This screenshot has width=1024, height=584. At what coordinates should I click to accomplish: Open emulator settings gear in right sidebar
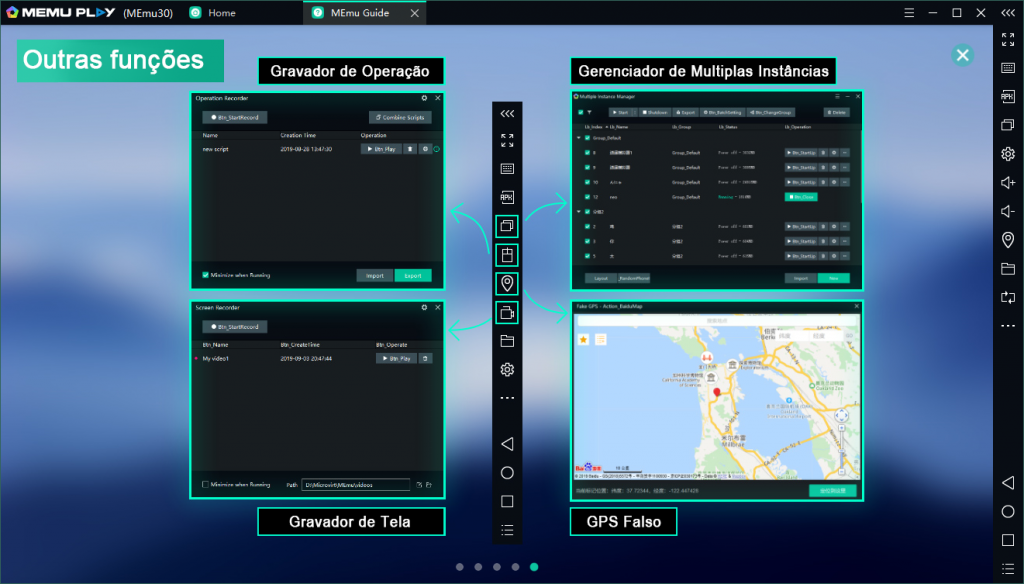1008,154
